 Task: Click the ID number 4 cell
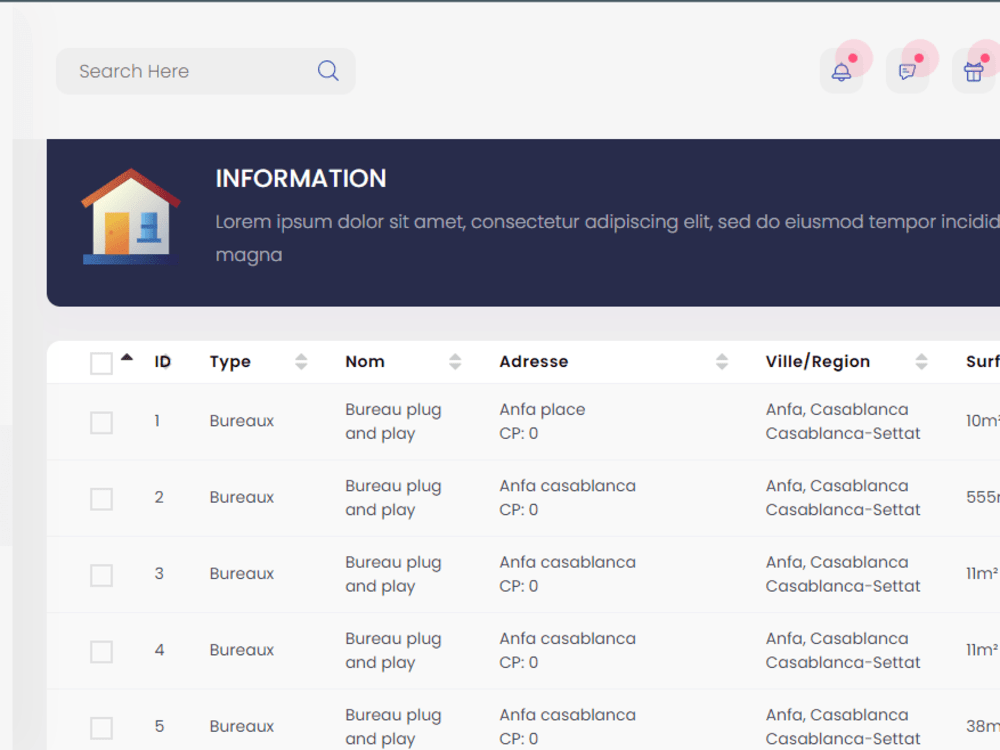point(159,651)
